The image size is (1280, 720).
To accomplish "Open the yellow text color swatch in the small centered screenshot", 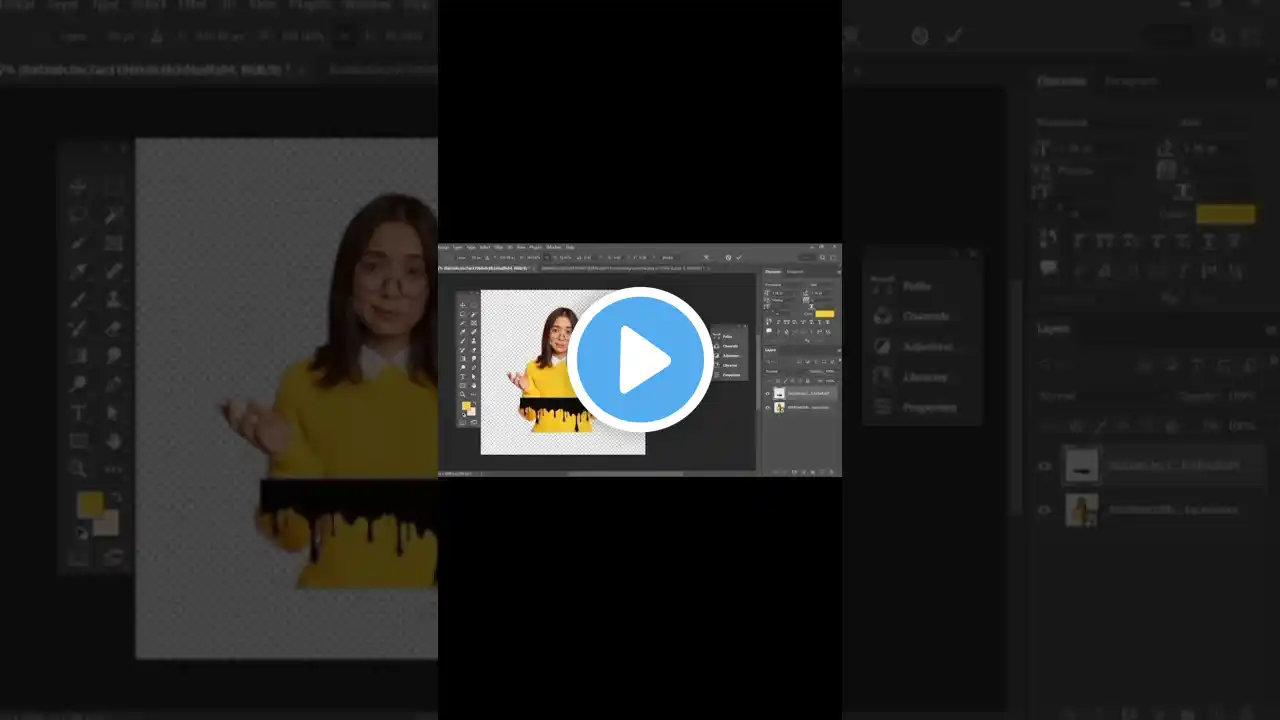I will click(824, 314).
